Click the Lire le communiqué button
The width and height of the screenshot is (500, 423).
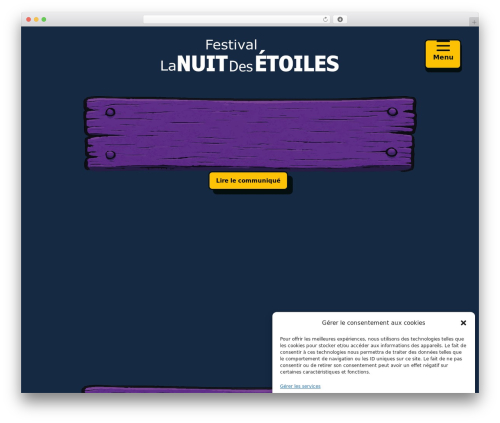tap(248, 181)
